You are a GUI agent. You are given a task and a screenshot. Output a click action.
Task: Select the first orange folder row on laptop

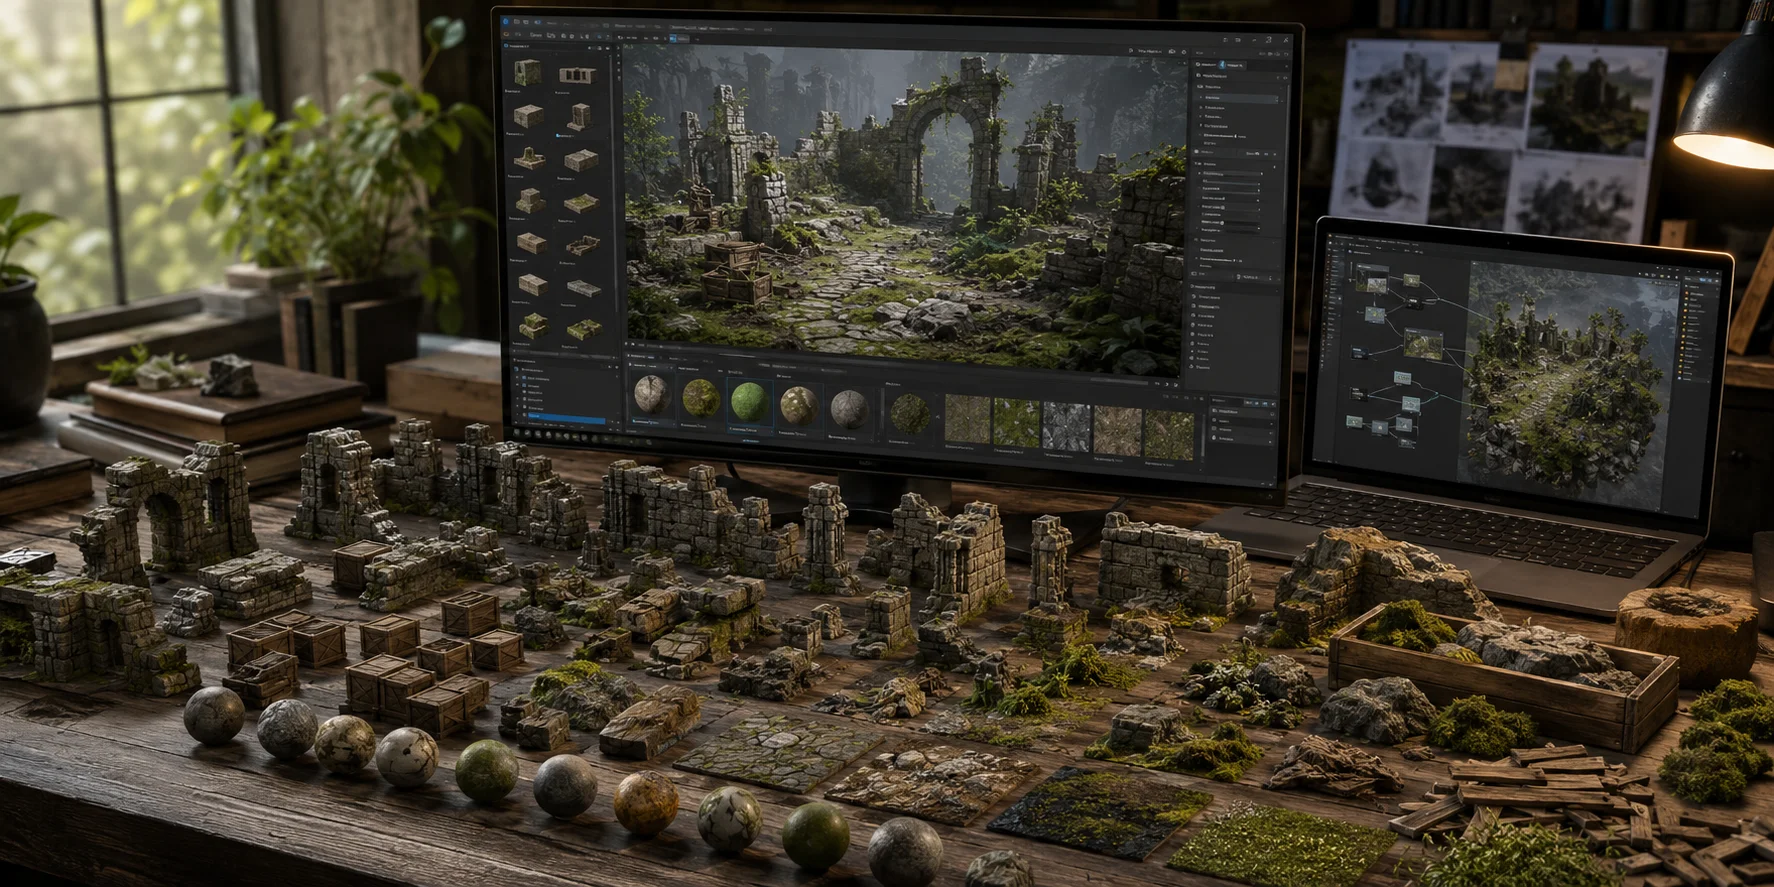pyautogui.click(x=1696, y=296)
